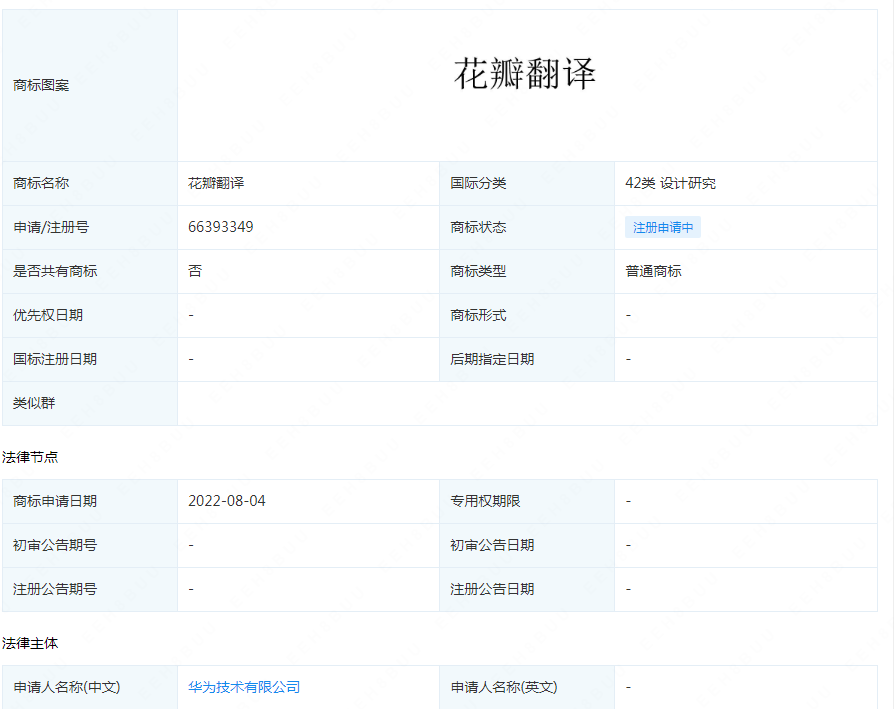Click the 普通商标 trademark type value

[653, 271]
